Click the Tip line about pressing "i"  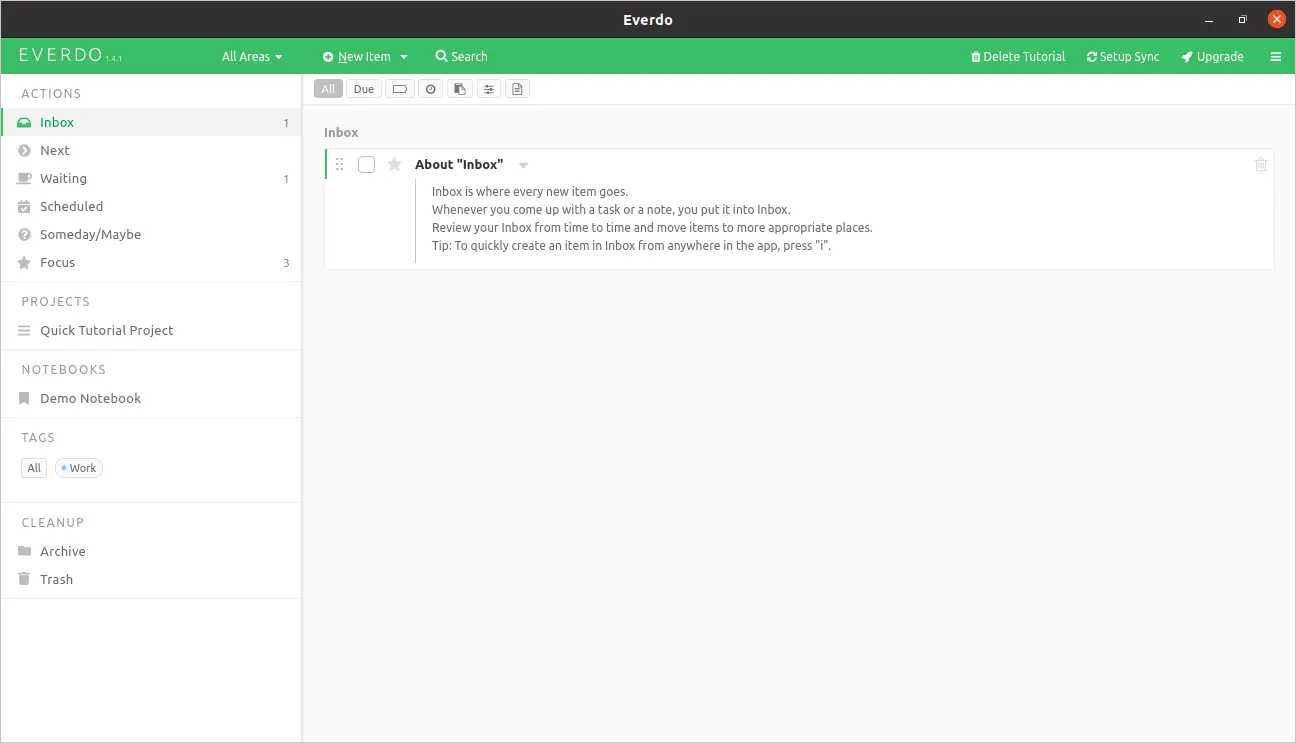click(x=632, y=245)
